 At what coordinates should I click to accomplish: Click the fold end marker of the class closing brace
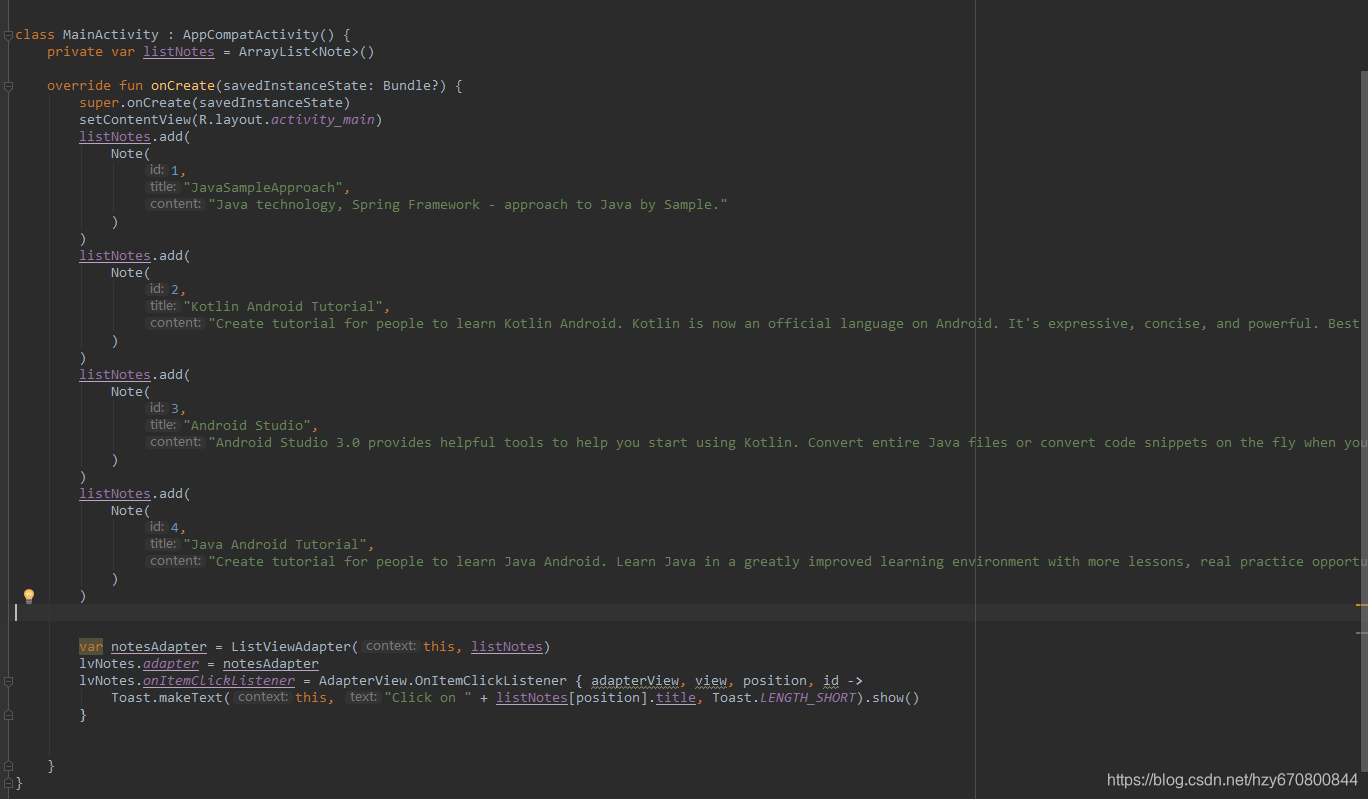pos(8,783)
